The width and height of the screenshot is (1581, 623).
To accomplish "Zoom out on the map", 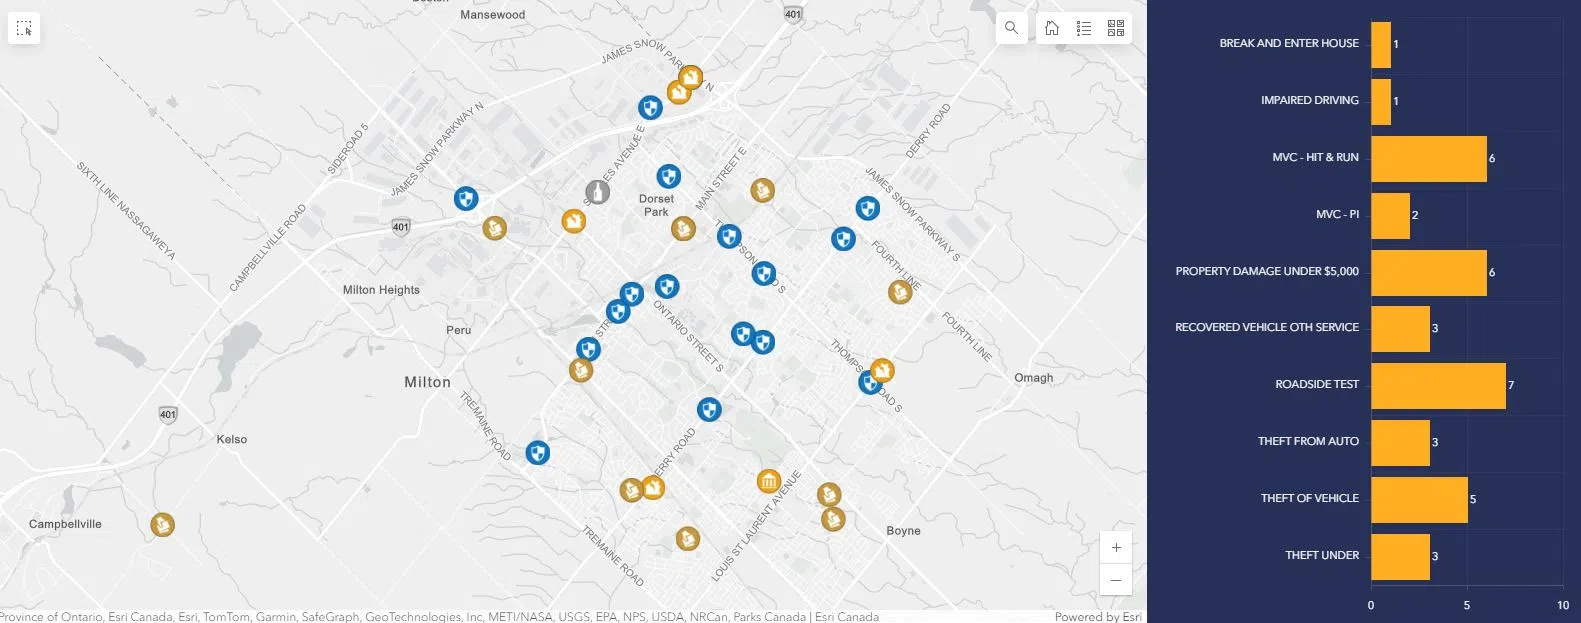I will pos(1116,580).
